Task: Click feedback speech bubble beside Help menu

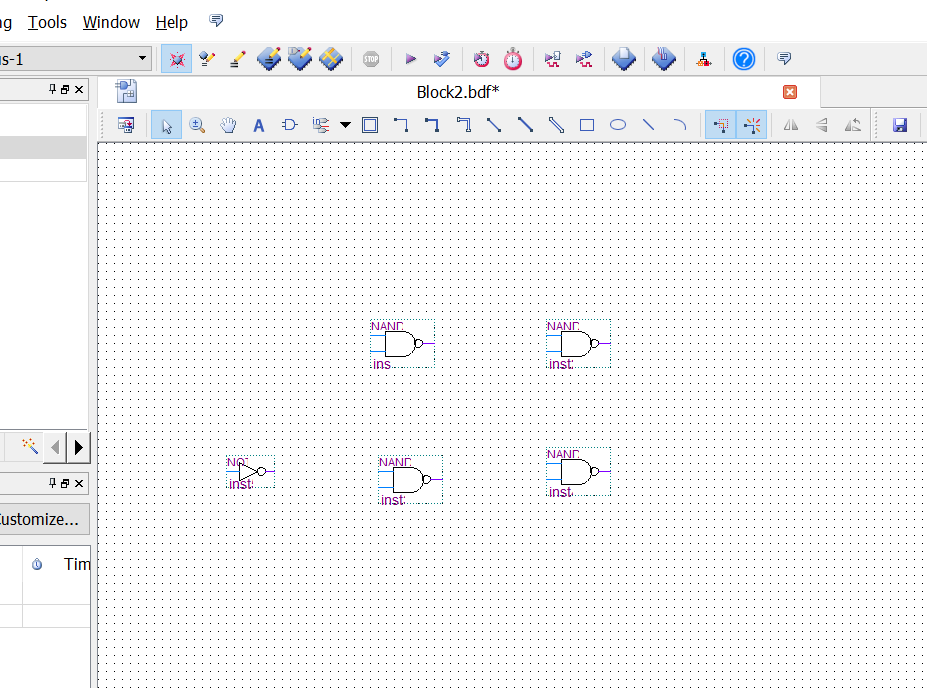Action: pyautogui.click(x=216, y=21)
